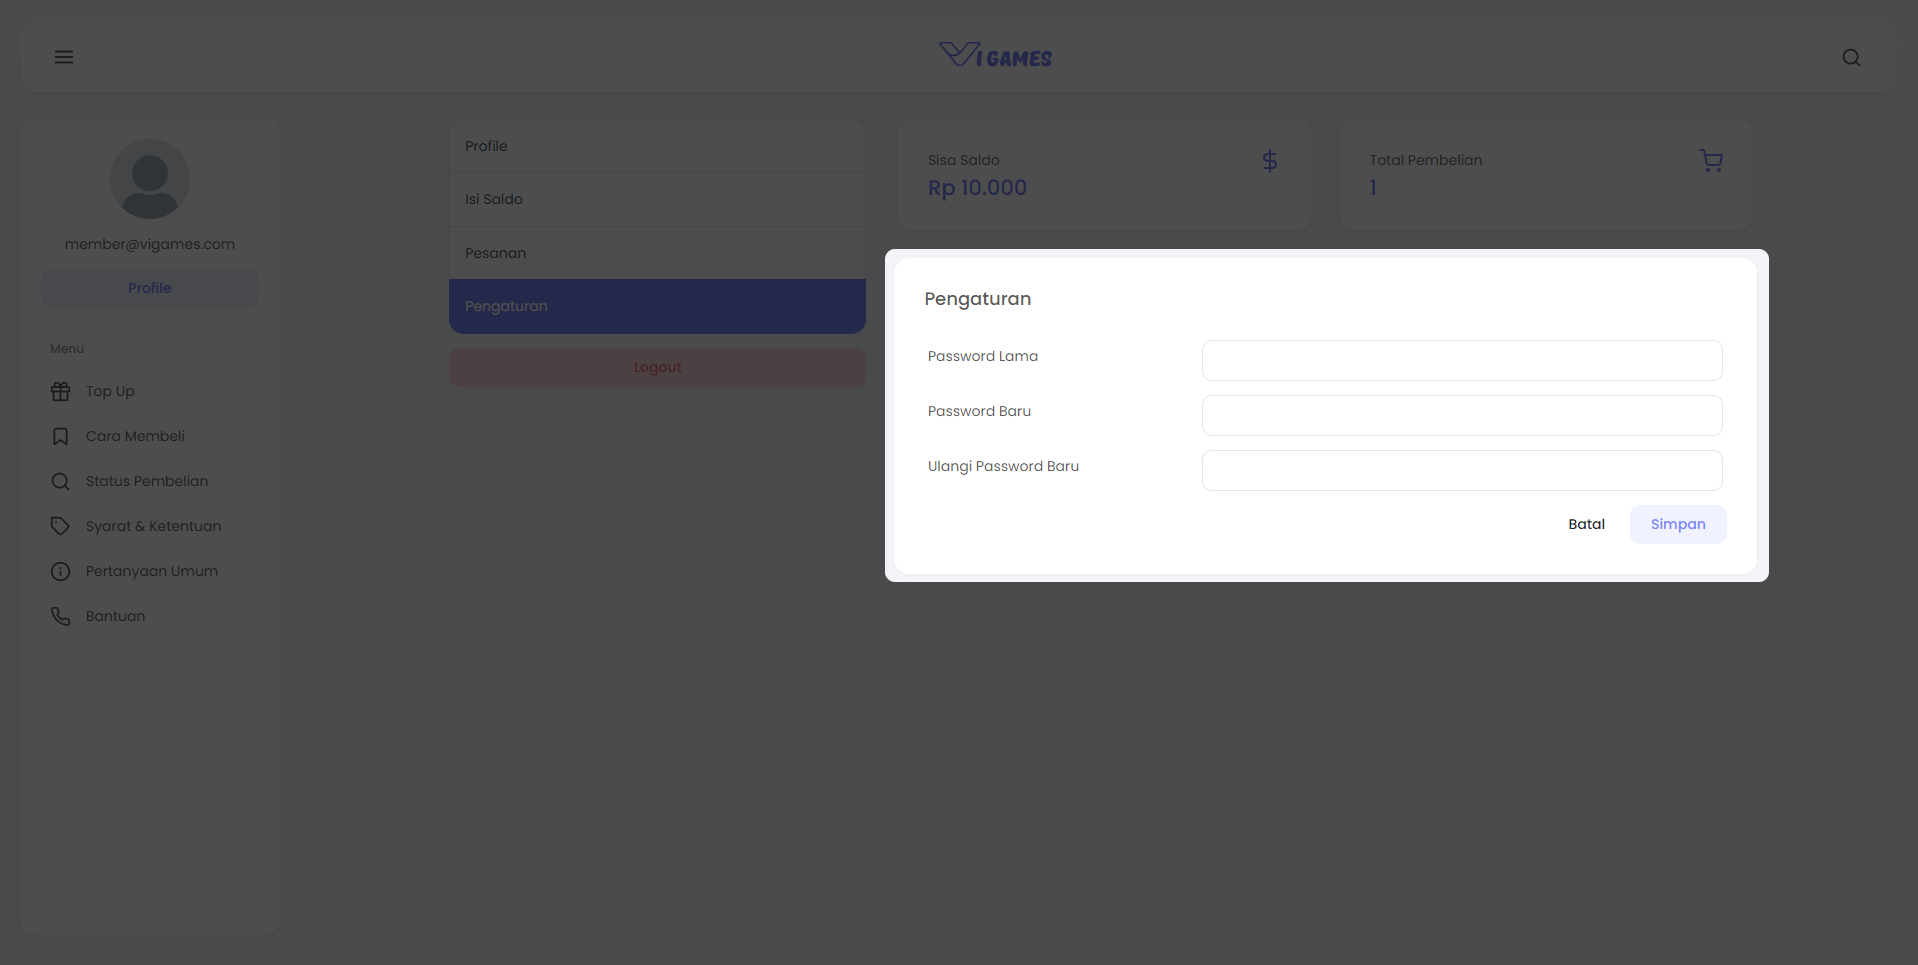Image resolution: width=1918 pixels, height=965 pixels.
Task: Click the bookmark icon beside Cara Membeli
Action: coord(61,436)
